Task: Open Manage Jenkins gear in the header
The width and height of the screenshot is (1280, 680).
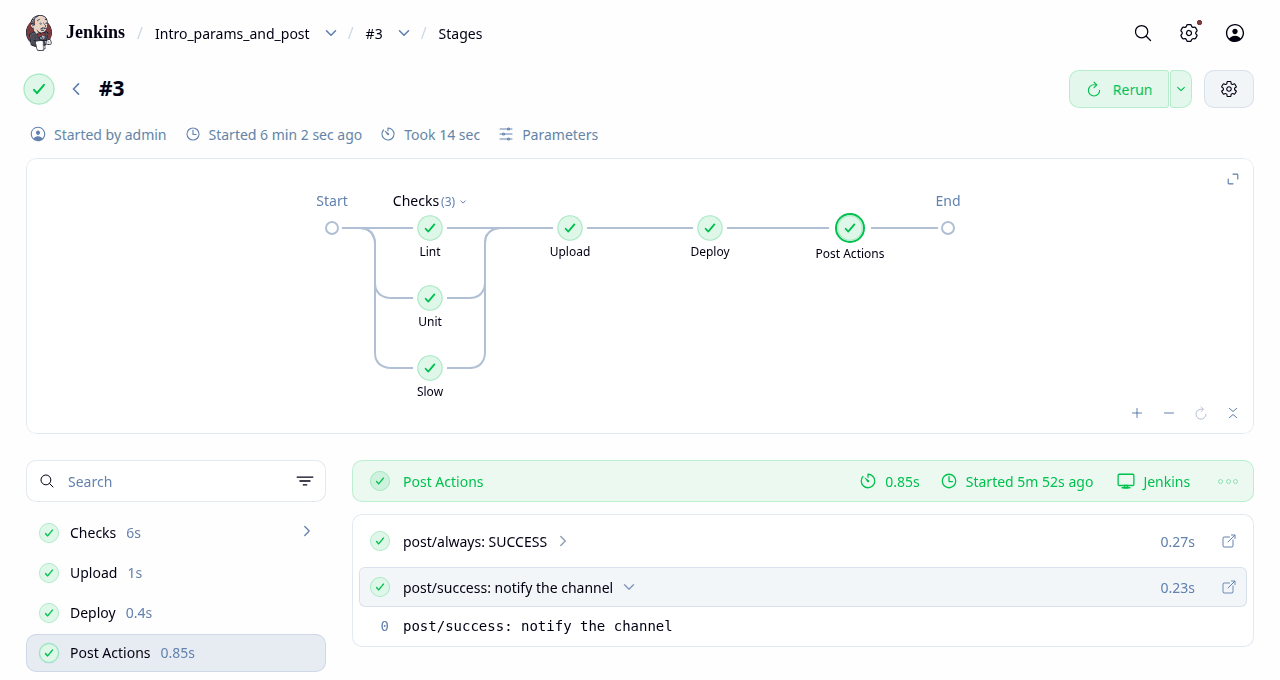Action: coord(1189,33)
